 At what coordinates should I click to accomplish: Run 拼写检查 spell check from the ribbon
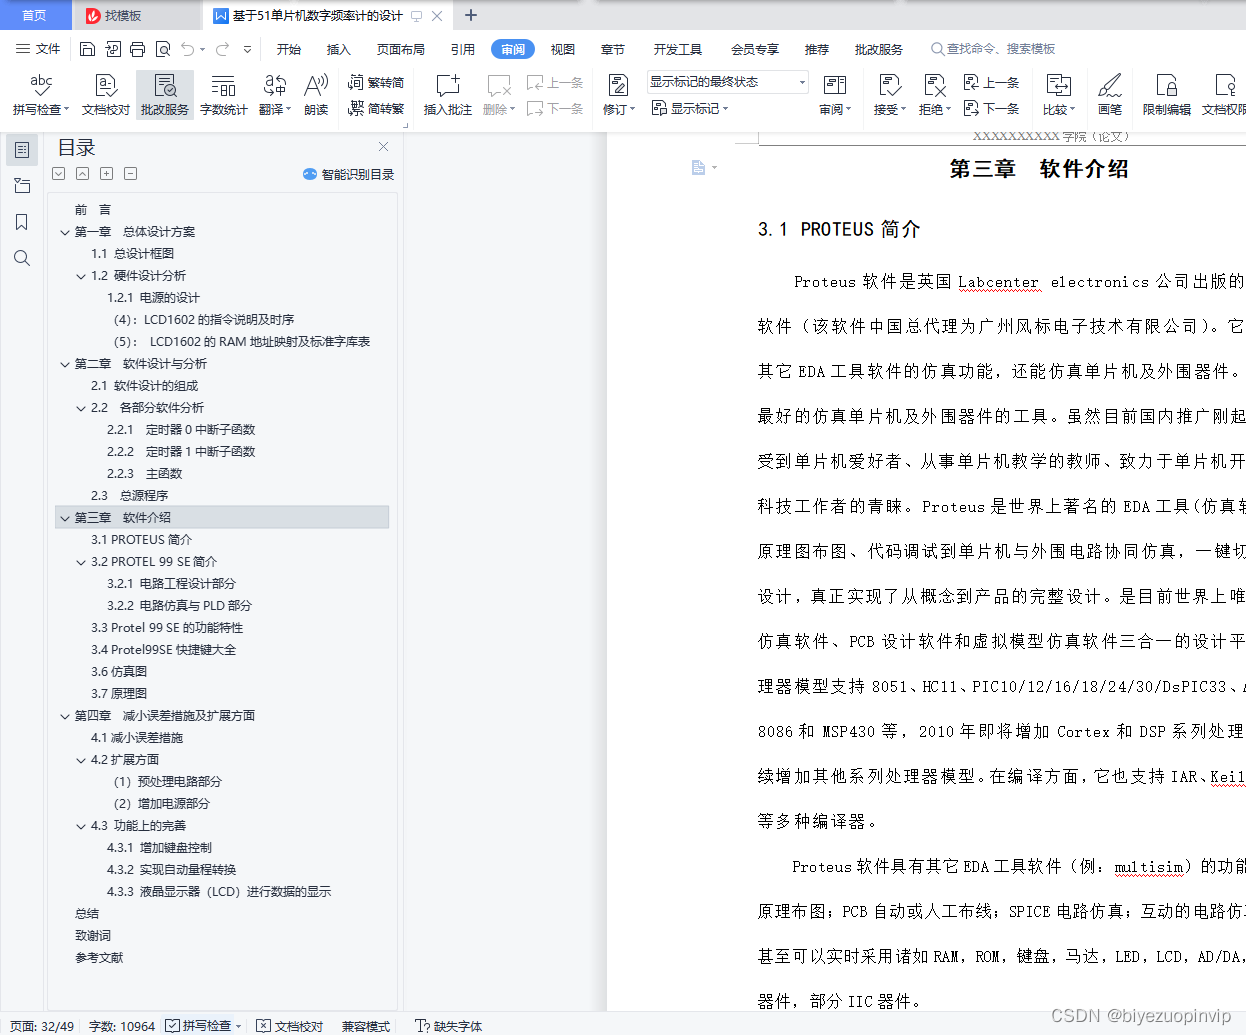pyautogui.click(x=41, y=95)
